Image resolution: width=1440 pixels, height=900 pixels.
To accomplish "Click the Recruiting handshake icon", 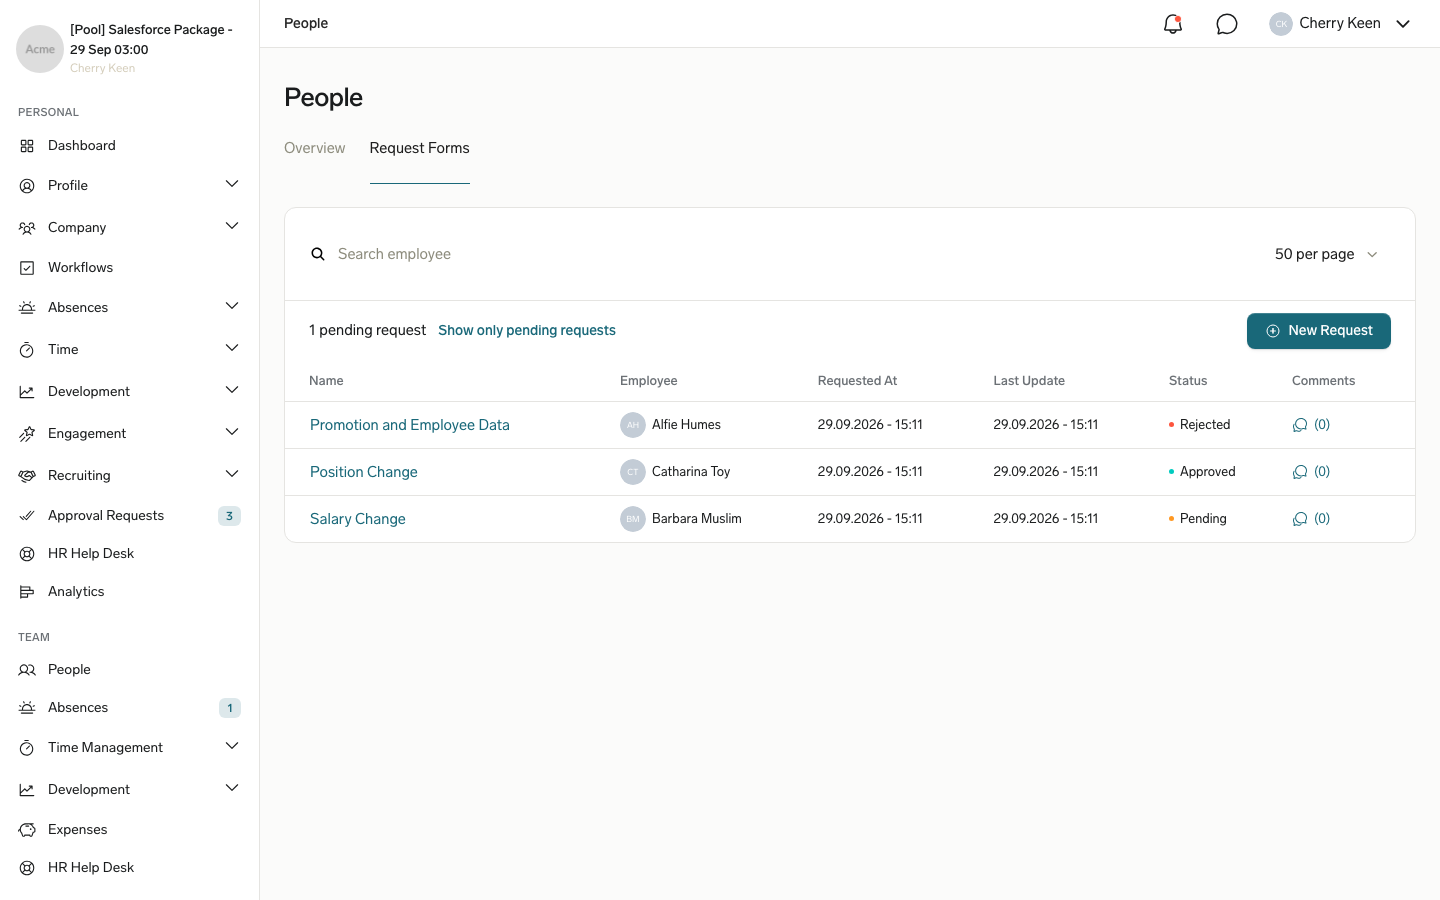I will 27,476.
